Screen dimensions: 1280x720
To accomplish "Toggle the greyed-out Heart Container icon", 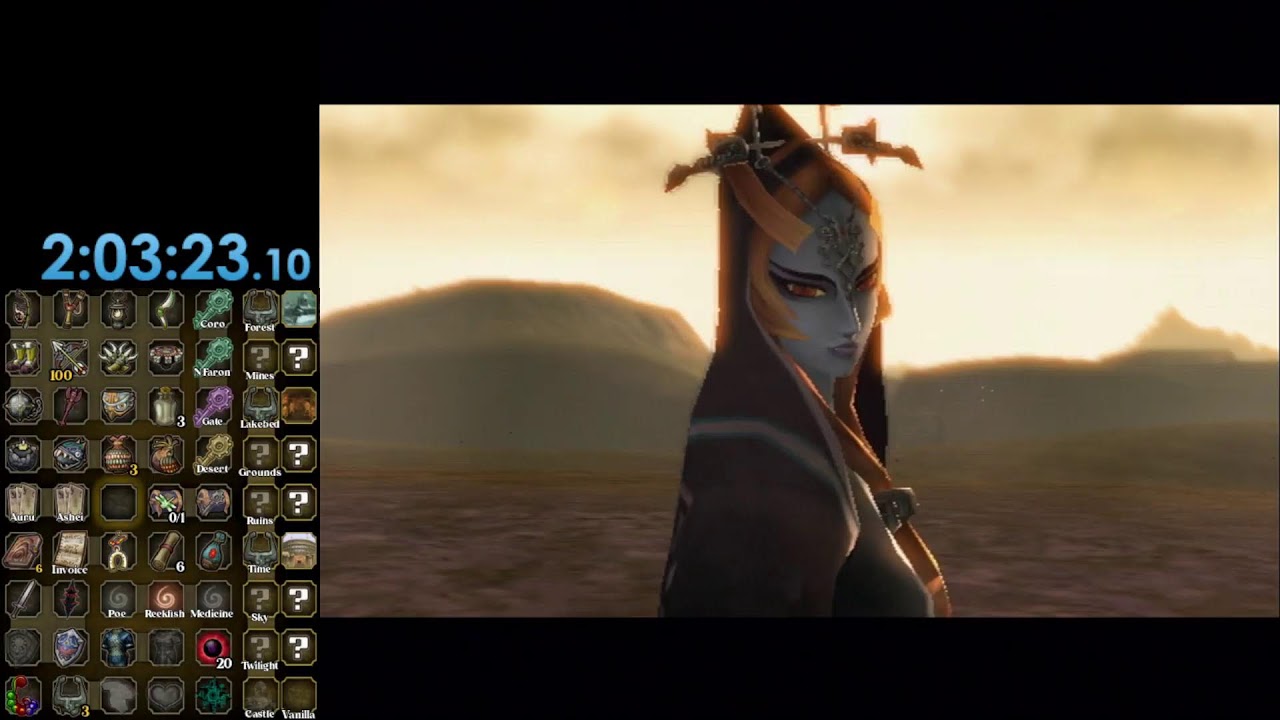I will tap(166, 695).
